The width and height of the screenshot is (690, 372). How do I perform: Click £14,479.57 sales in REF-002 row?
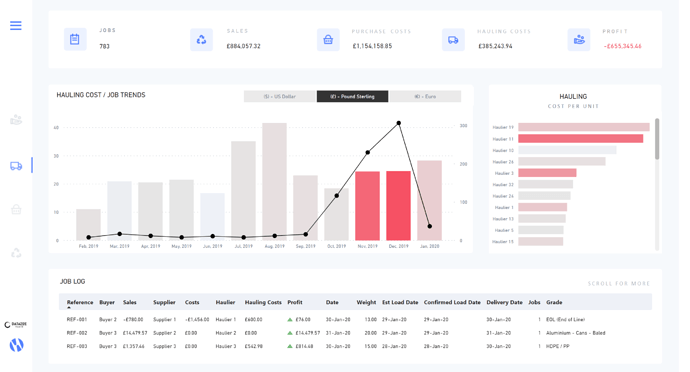135,333
